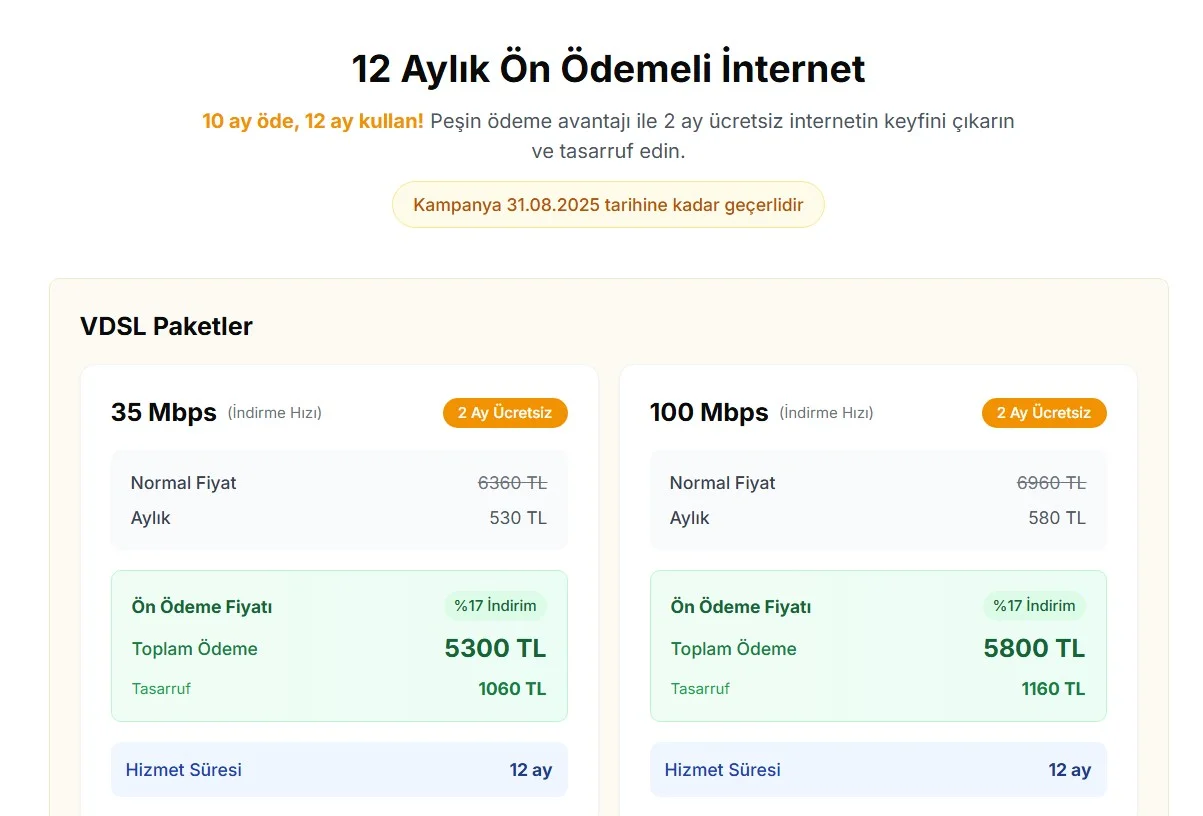Screen dimensions: 1203x816
Task: Click the struck-through 6960 TL normal price
Action: point(1051,482)
